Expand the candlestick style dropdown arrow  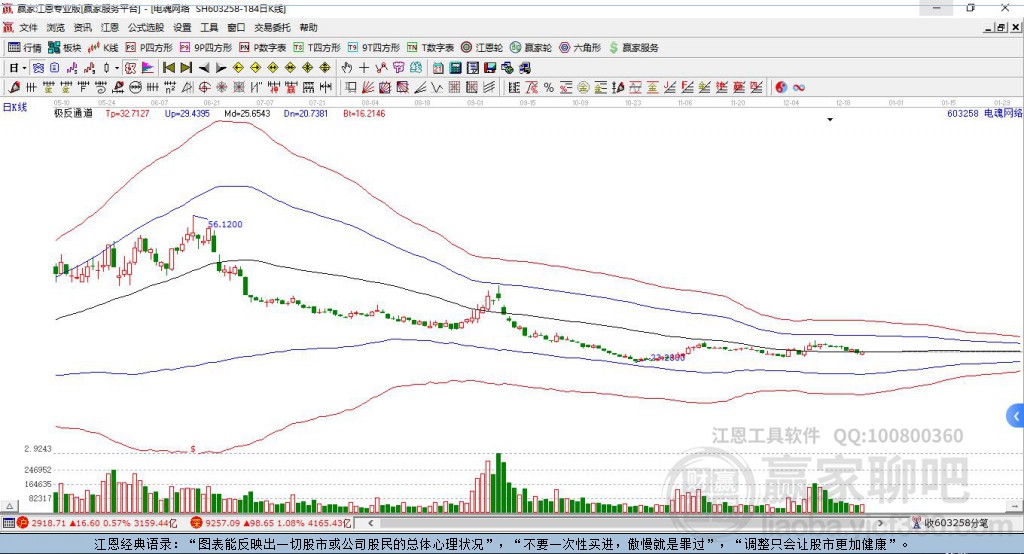117,68
